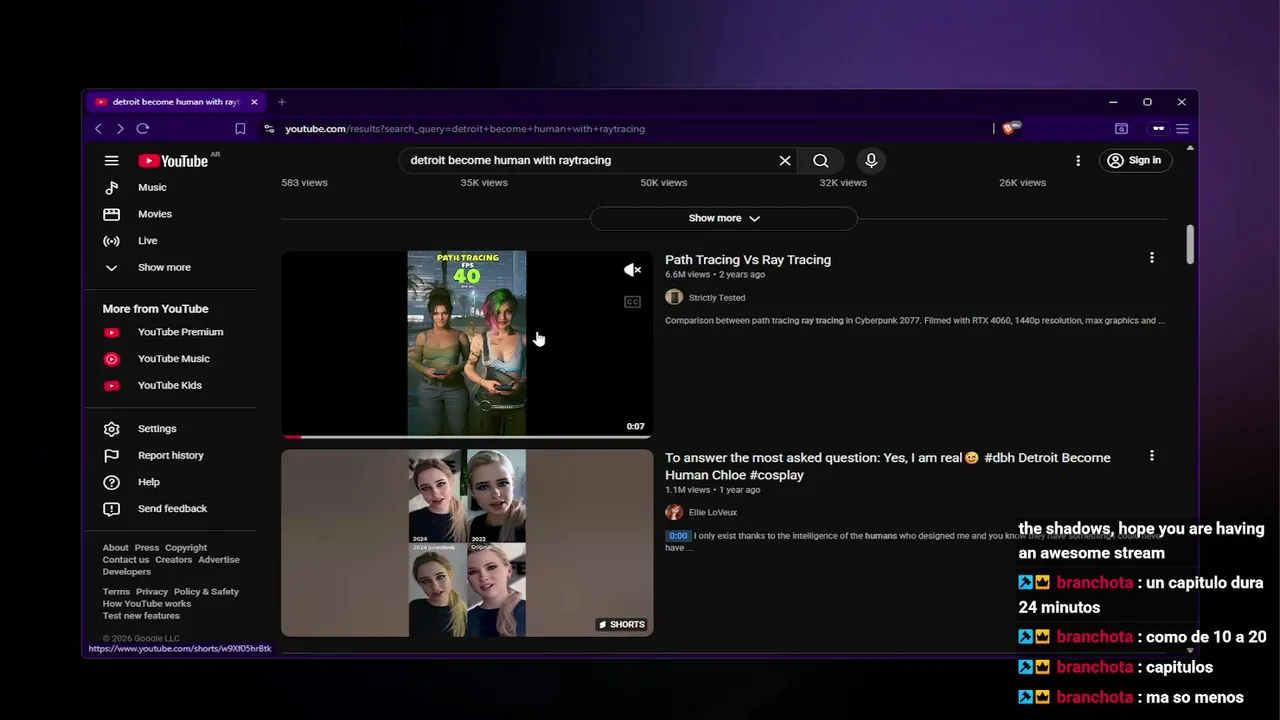Go back with browser back arrow

tap(98, 129)
